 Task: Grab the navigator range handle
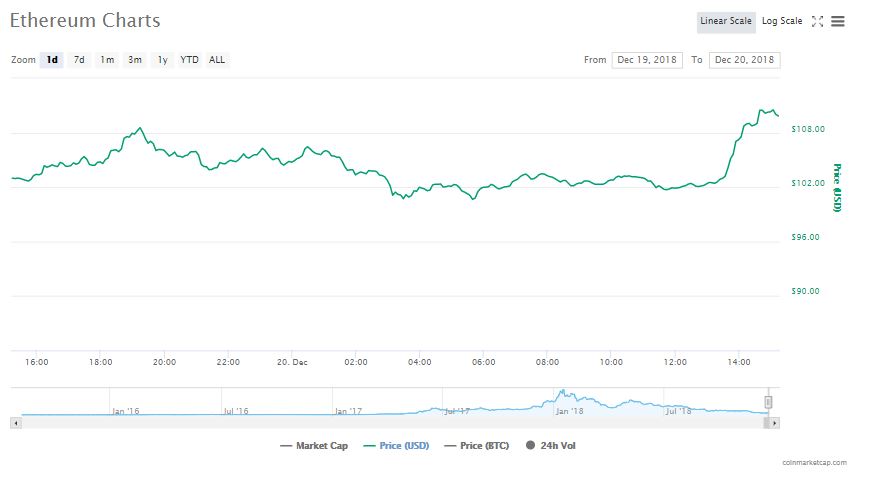coord(768,402)
